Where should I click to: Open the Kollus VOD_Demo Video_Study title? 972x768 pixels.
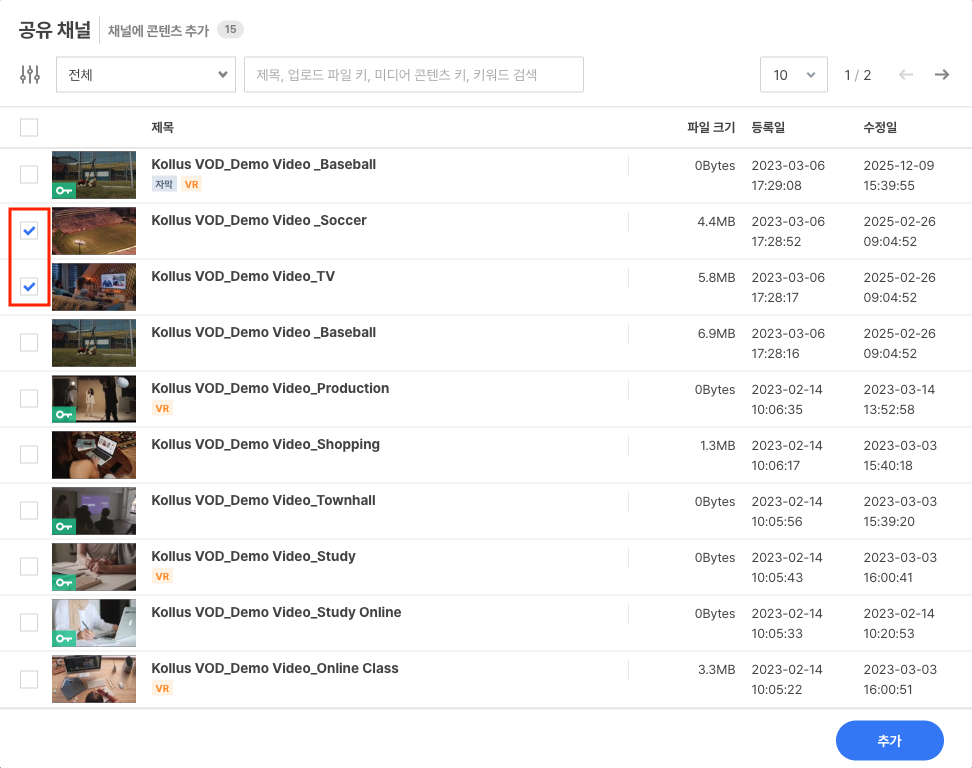[x=253, y=556]
